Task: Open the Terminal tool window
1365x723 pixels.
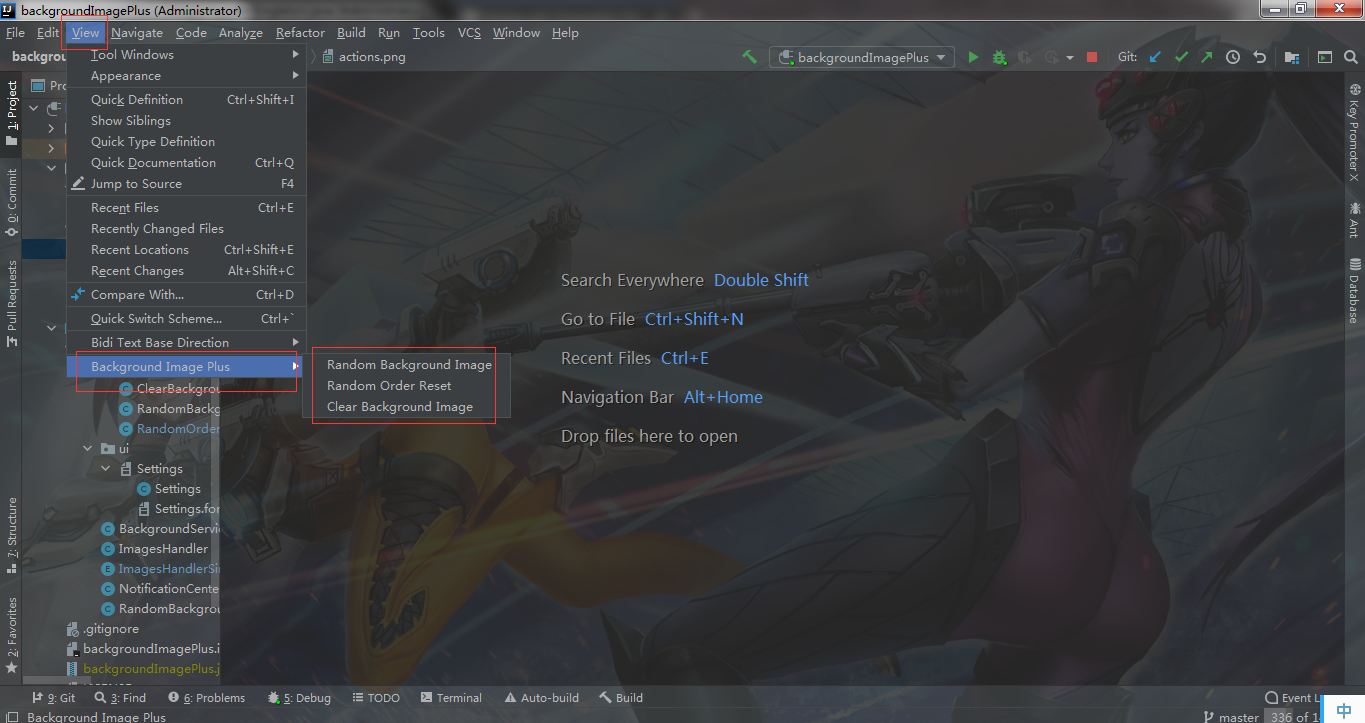Action: coord(451,698)
